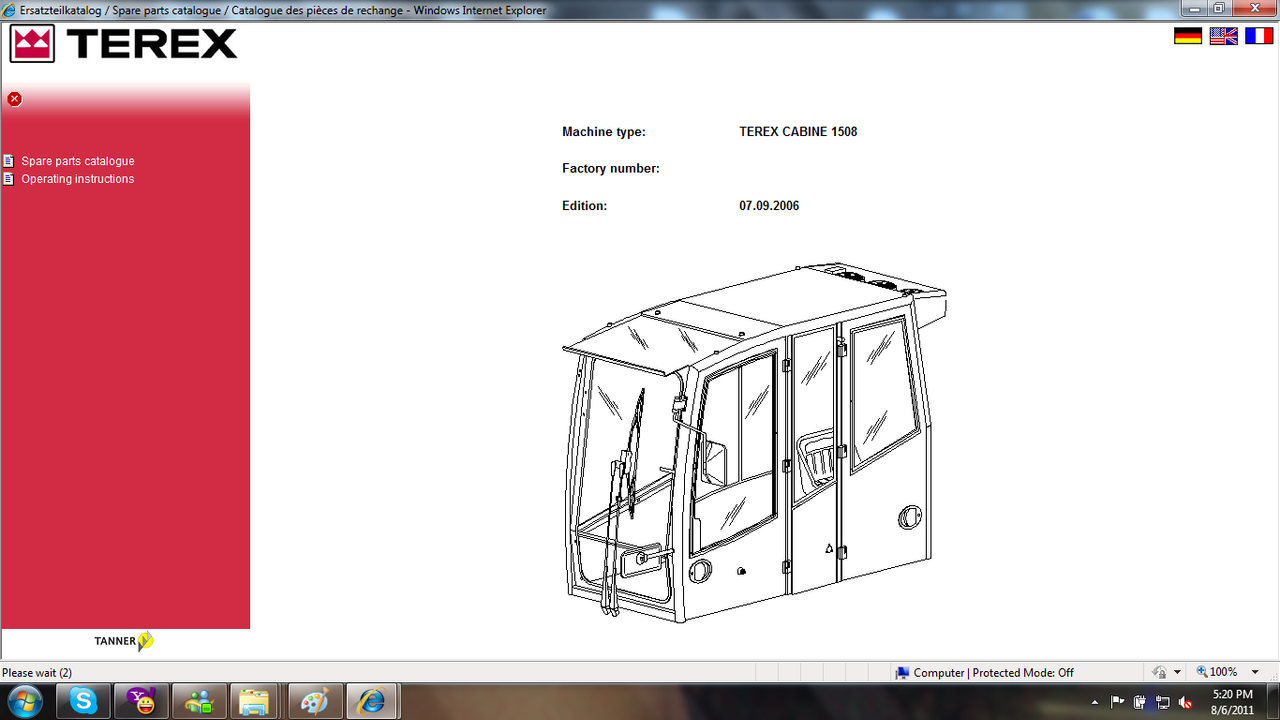This screenshot has width=1280, height=720.
Task: Open the Spare parts catalogue link
Action: pyautogui.click(x=78, y=161)
